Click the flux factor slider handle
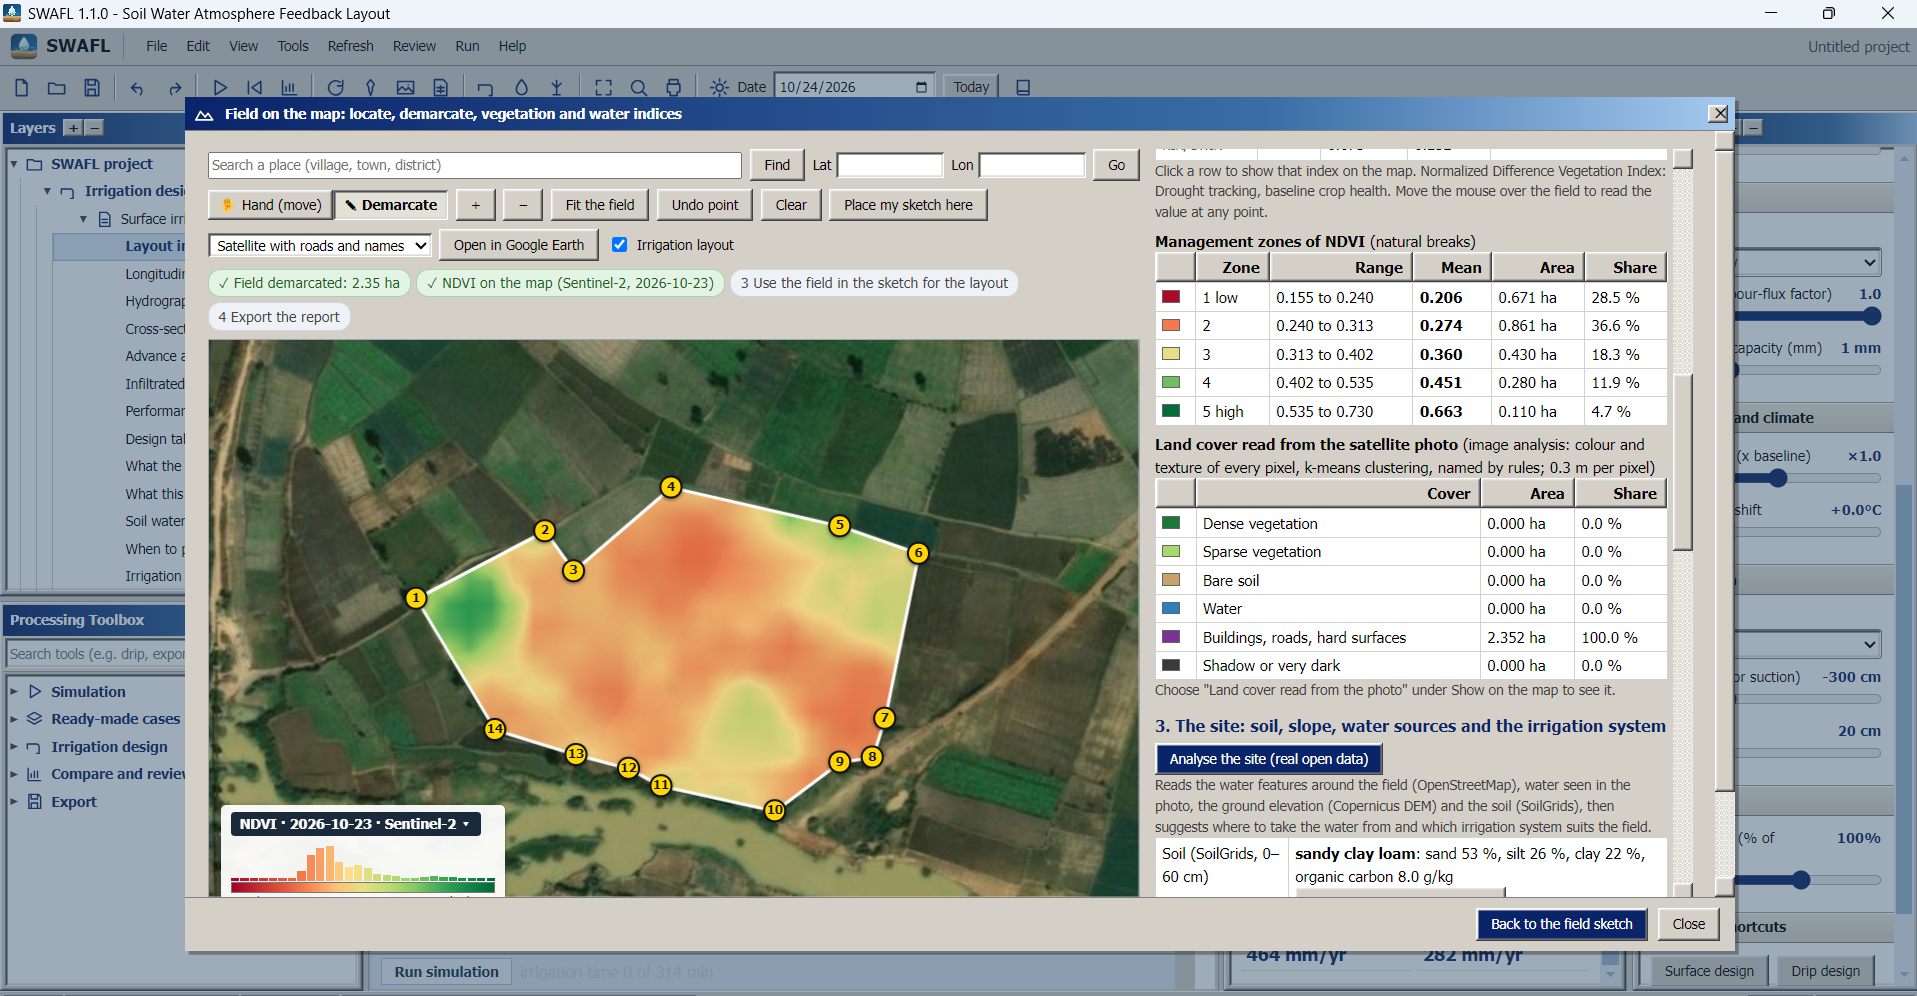 (1872, 316)
